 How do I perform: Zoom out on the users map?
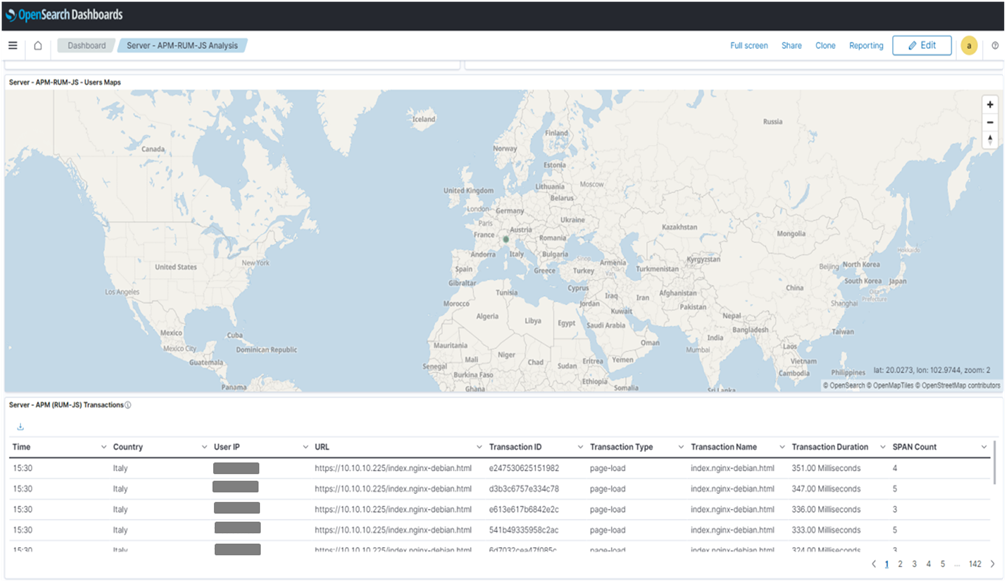[x=990, y=122]
